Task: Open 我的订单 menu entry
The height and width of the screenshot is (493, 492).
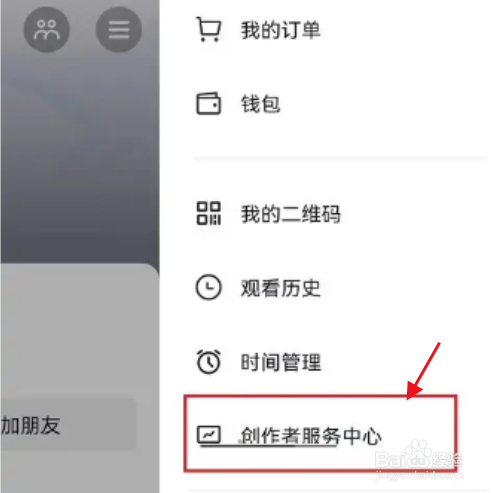Action: pyautogui.click(x=281, y=30)
